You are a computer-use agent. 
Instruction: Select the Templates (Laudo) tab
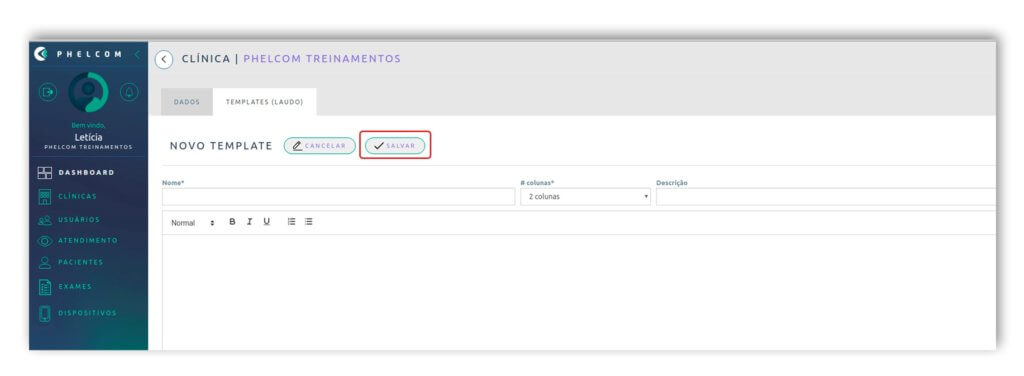tap(264, 102)
